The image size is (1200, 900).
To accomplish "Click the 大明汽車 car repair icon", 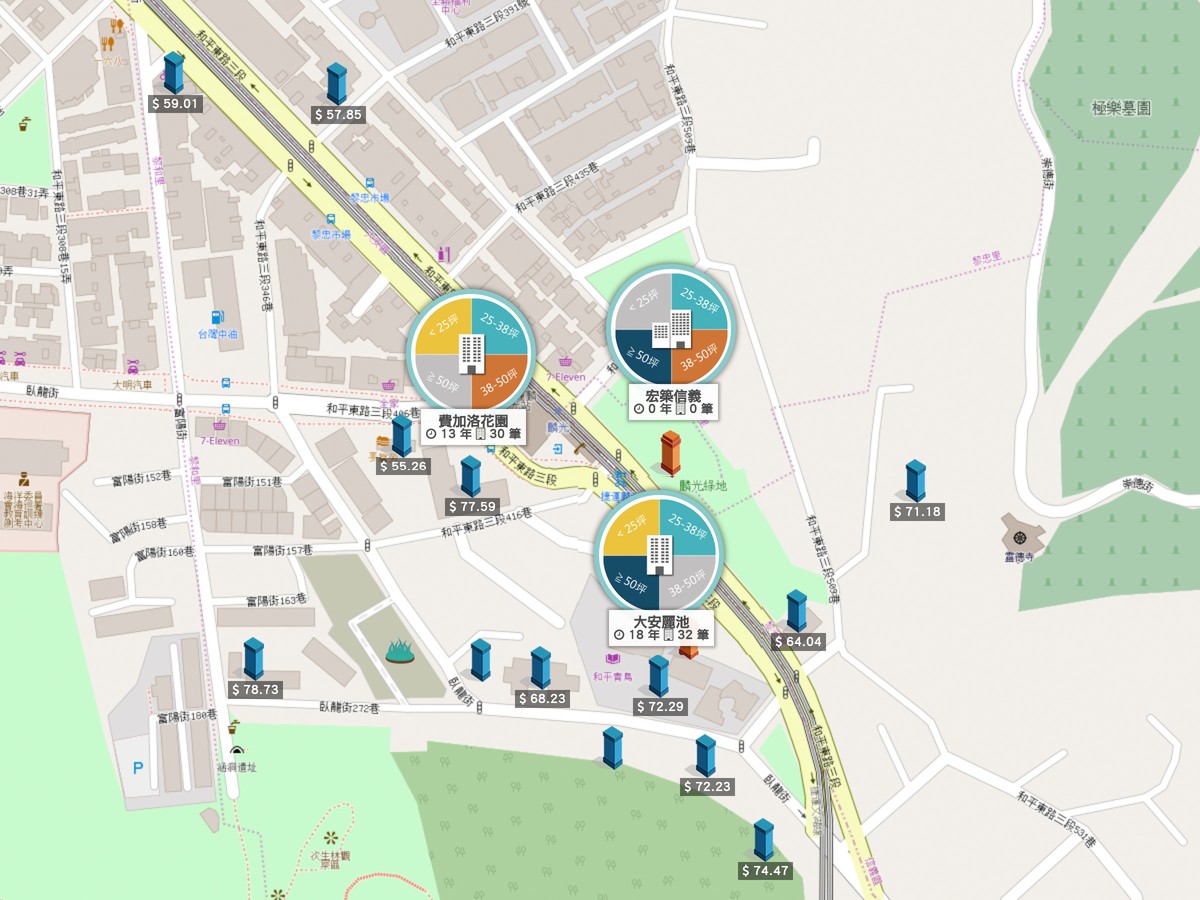I will point(132,366).
